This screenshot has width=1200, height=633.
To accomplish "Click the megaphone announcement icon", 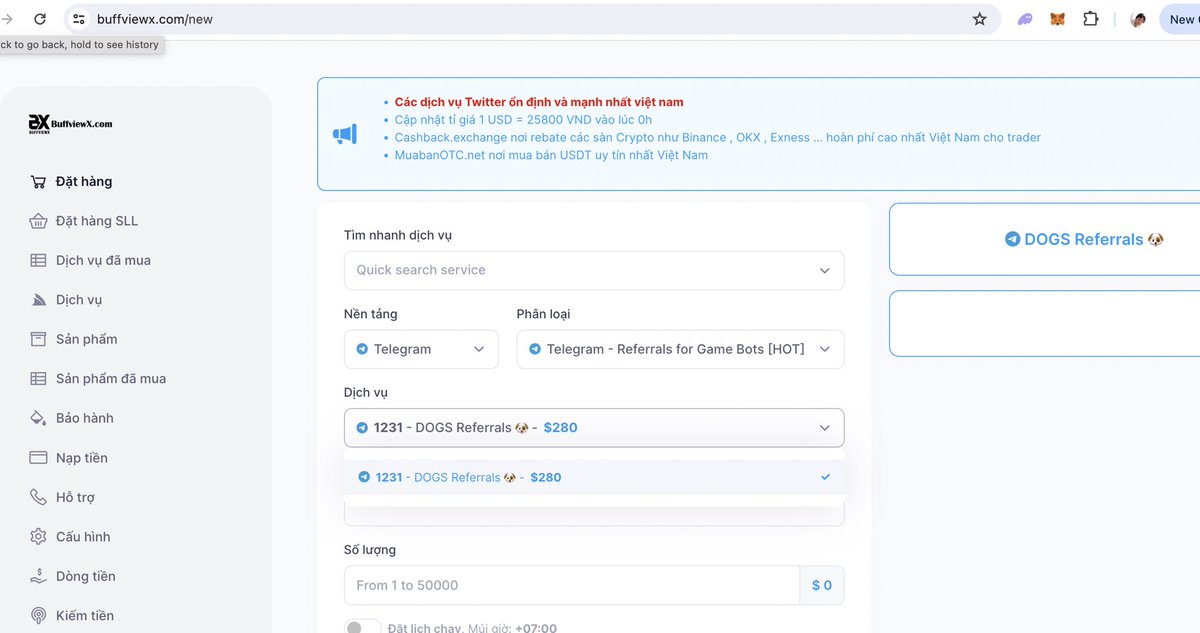I will 344,134.
